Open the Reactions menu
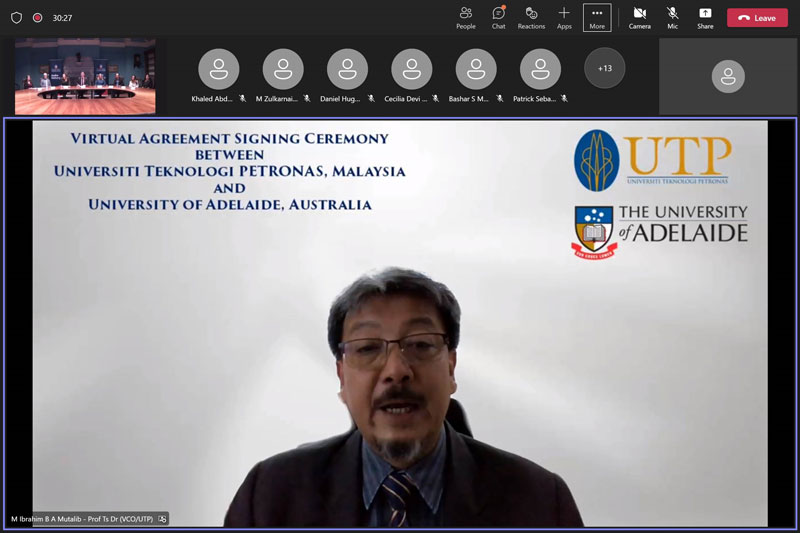 (531, 18)
